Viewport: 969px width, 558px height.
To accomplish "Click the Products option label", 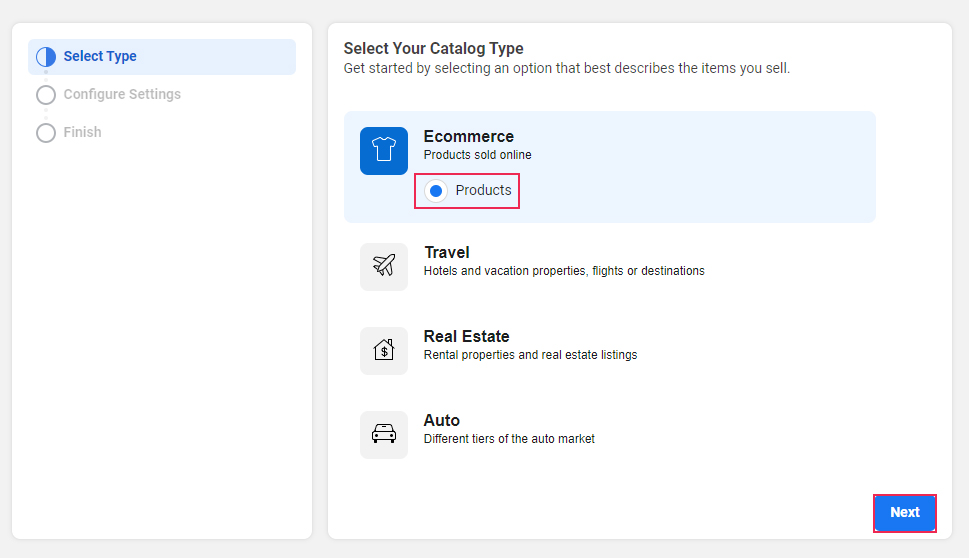I will pyautogui.click(x=483, y=190).
